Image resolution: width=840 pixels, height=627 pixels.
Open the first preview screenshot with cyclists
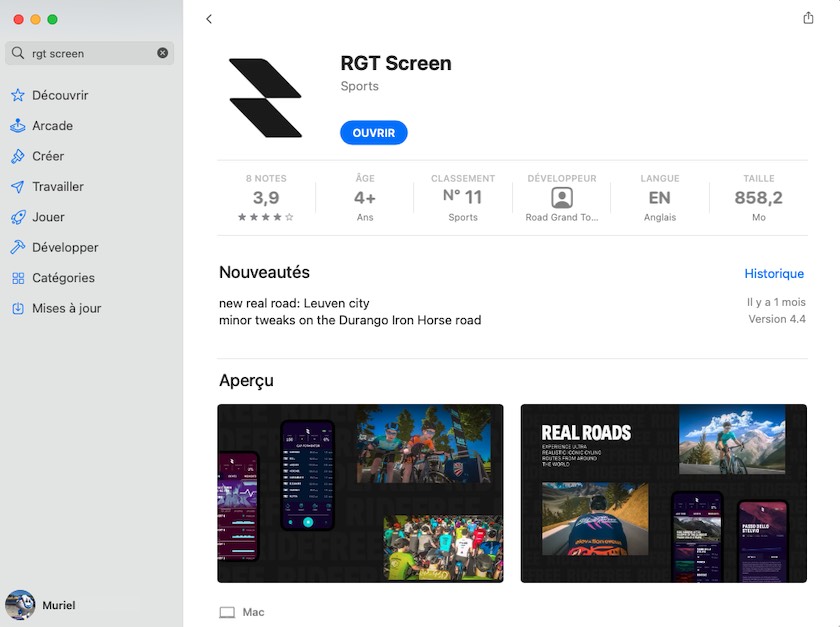click(360, 493)
